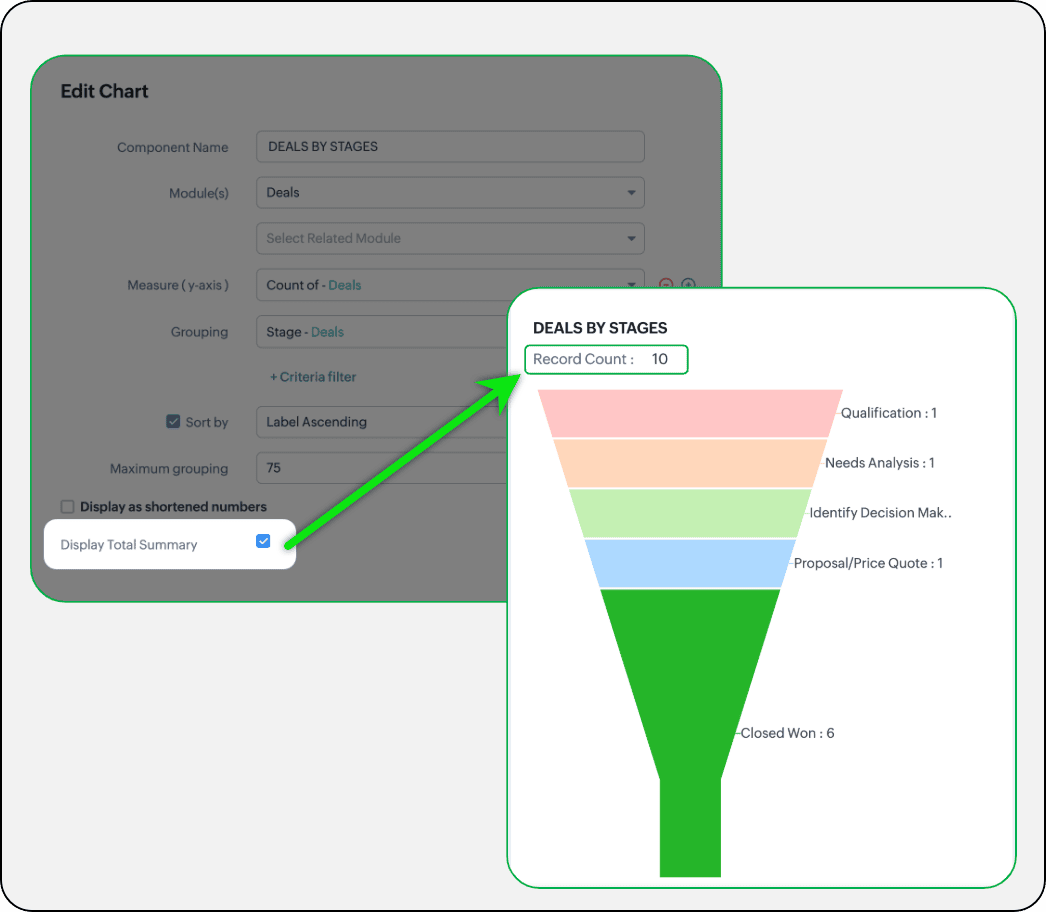
Task: Click the Record Count summary box
Action: [x=606, y=359]
